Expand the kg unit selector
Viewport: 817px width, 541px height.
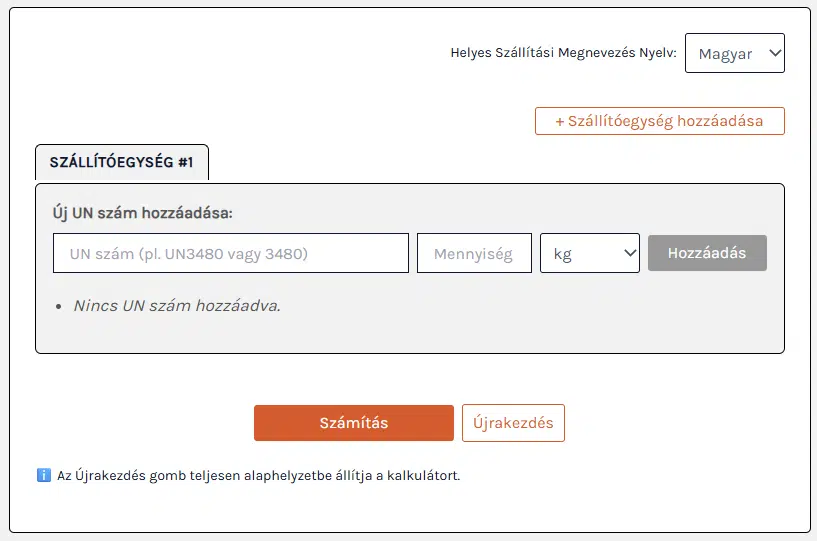[589, 253]
